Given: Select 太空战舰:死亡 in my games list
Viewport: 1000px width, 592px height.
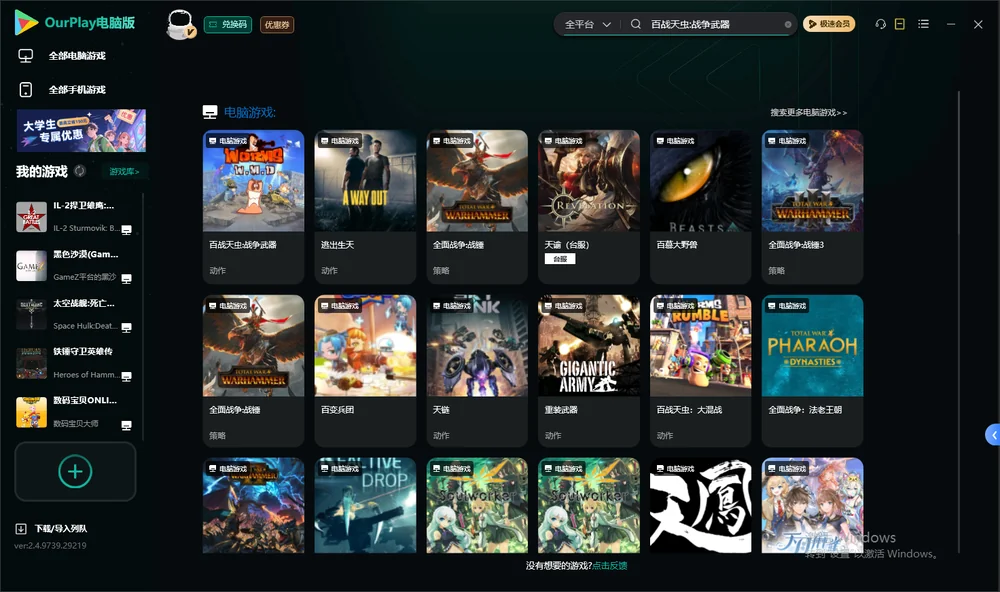Looking at the screenshot, I should click(74, 315).
